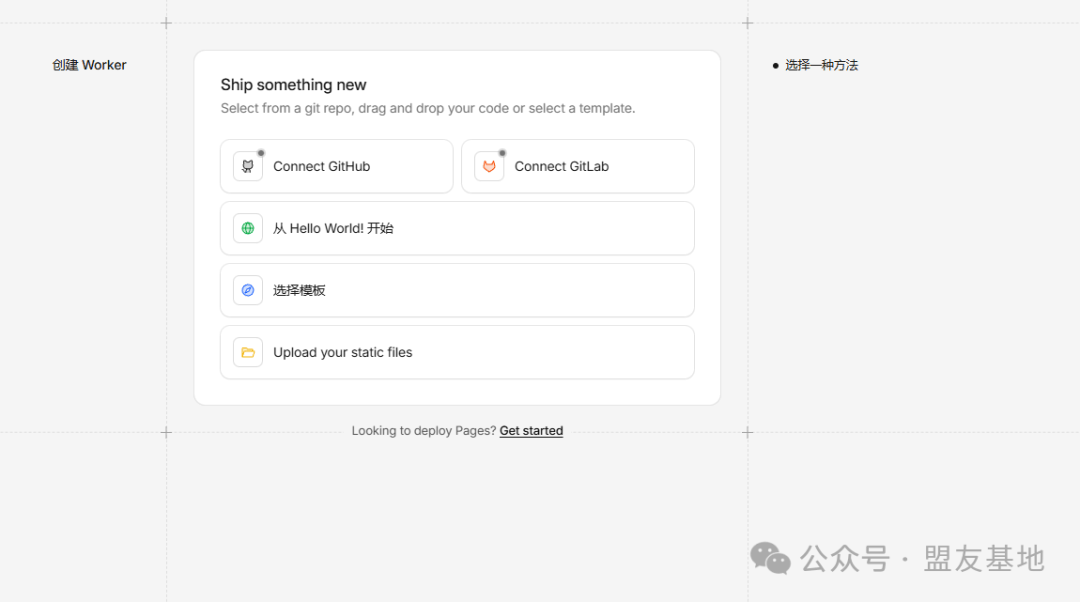Image resolution: width=1080 pixels, height=602 pixels.
Task: Click the small badge dot on GitHub icon
Action: (x=261, y=153)
